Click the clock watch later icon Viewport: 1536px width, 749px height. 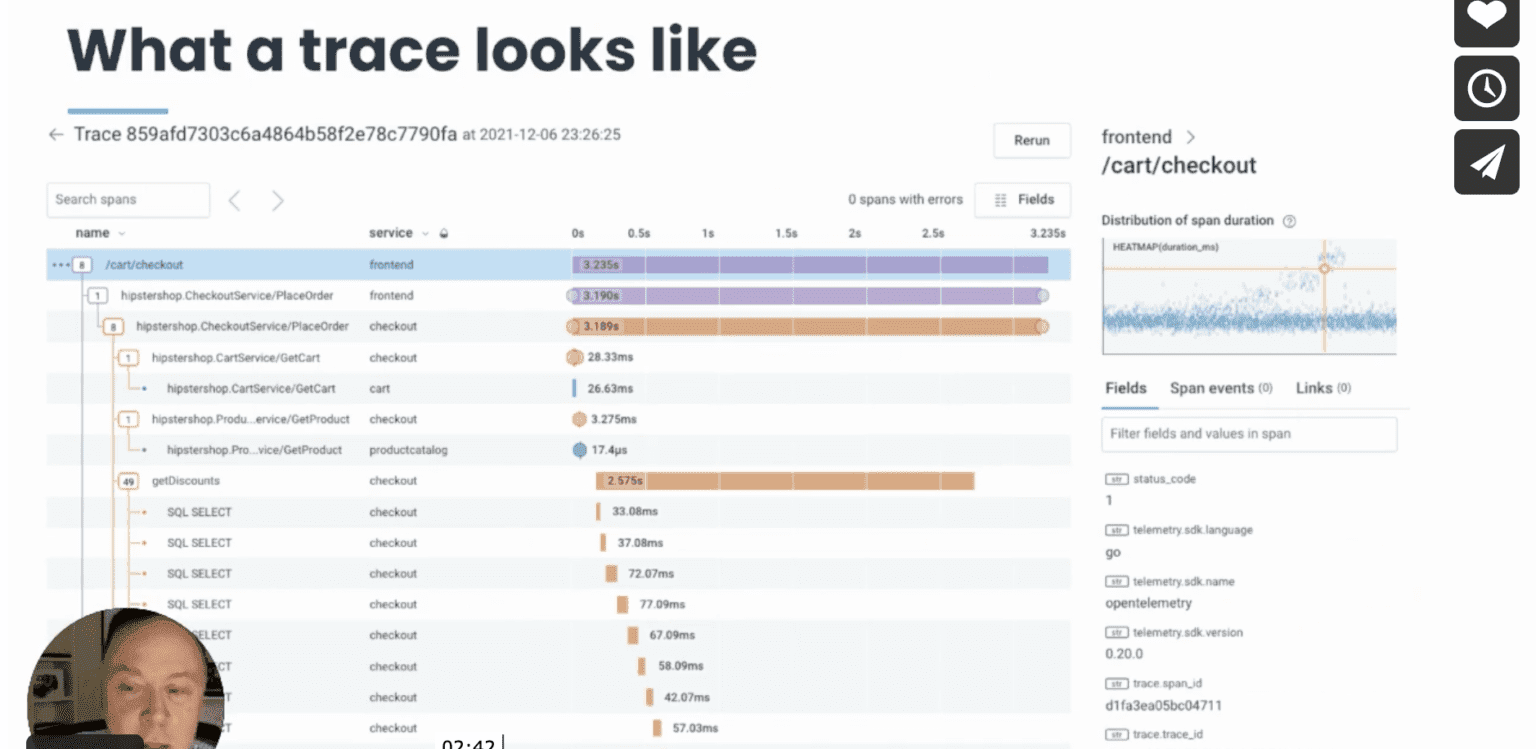[1485, 89]
